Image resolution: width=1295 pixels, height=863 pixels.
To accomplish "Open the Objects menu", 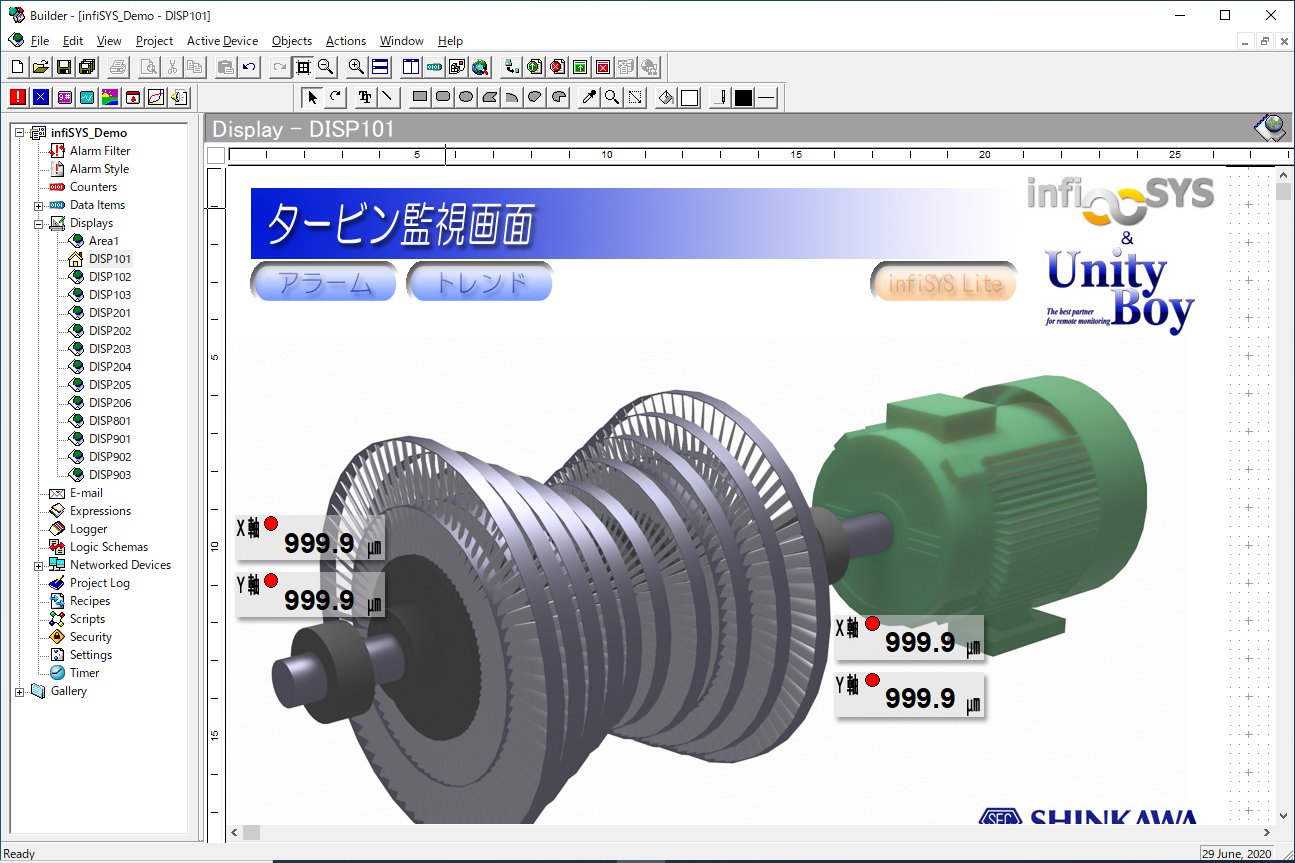I will coord(292,41).
